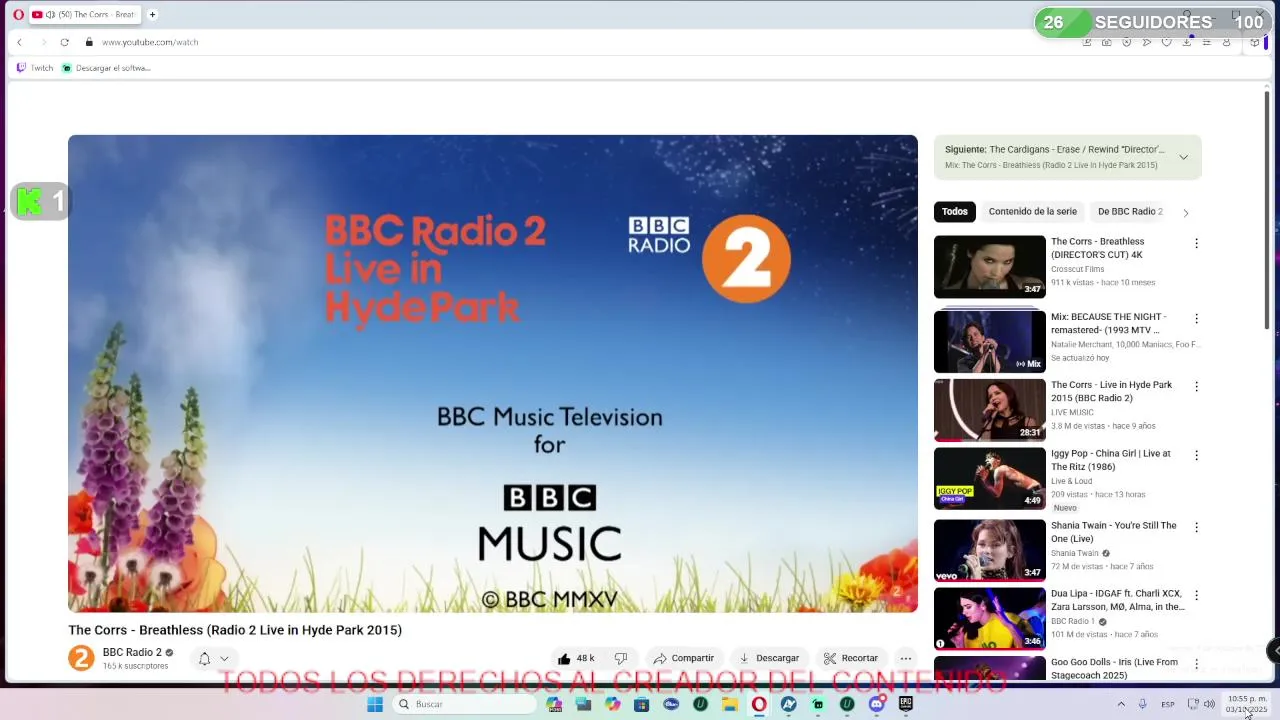Click the Opera menu logo
The width and height of the screenshot is (1280, 720).
[x=18, y=14]
